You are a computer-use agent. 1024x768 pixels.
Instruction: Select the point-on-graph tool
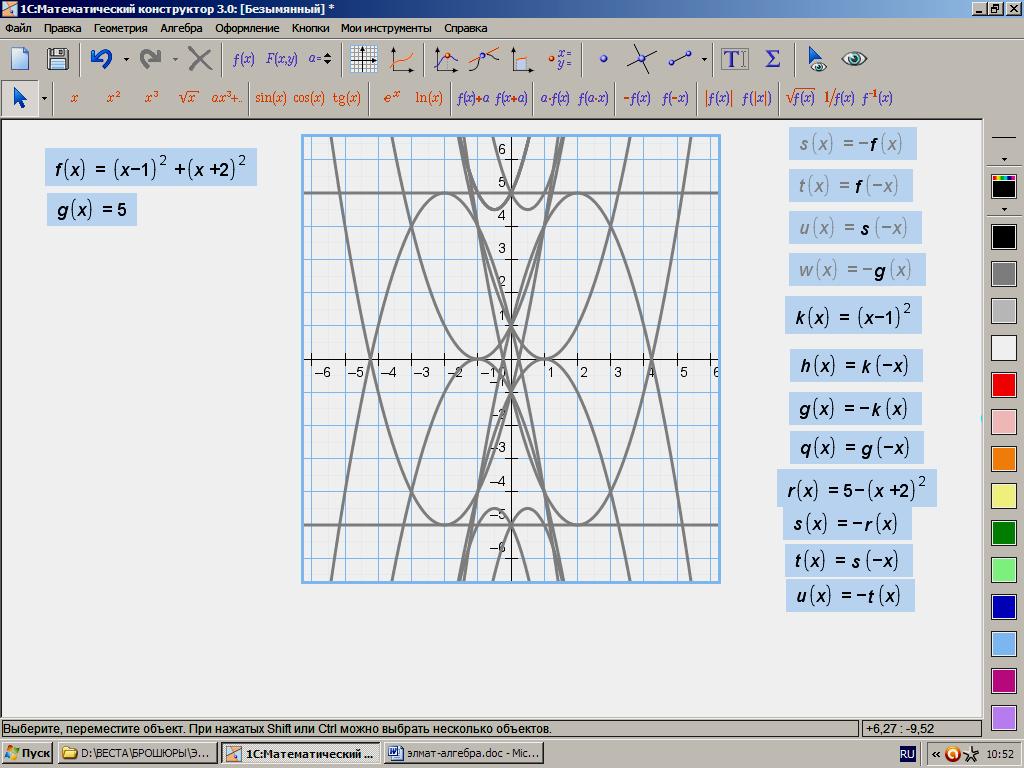click(446, 59)
